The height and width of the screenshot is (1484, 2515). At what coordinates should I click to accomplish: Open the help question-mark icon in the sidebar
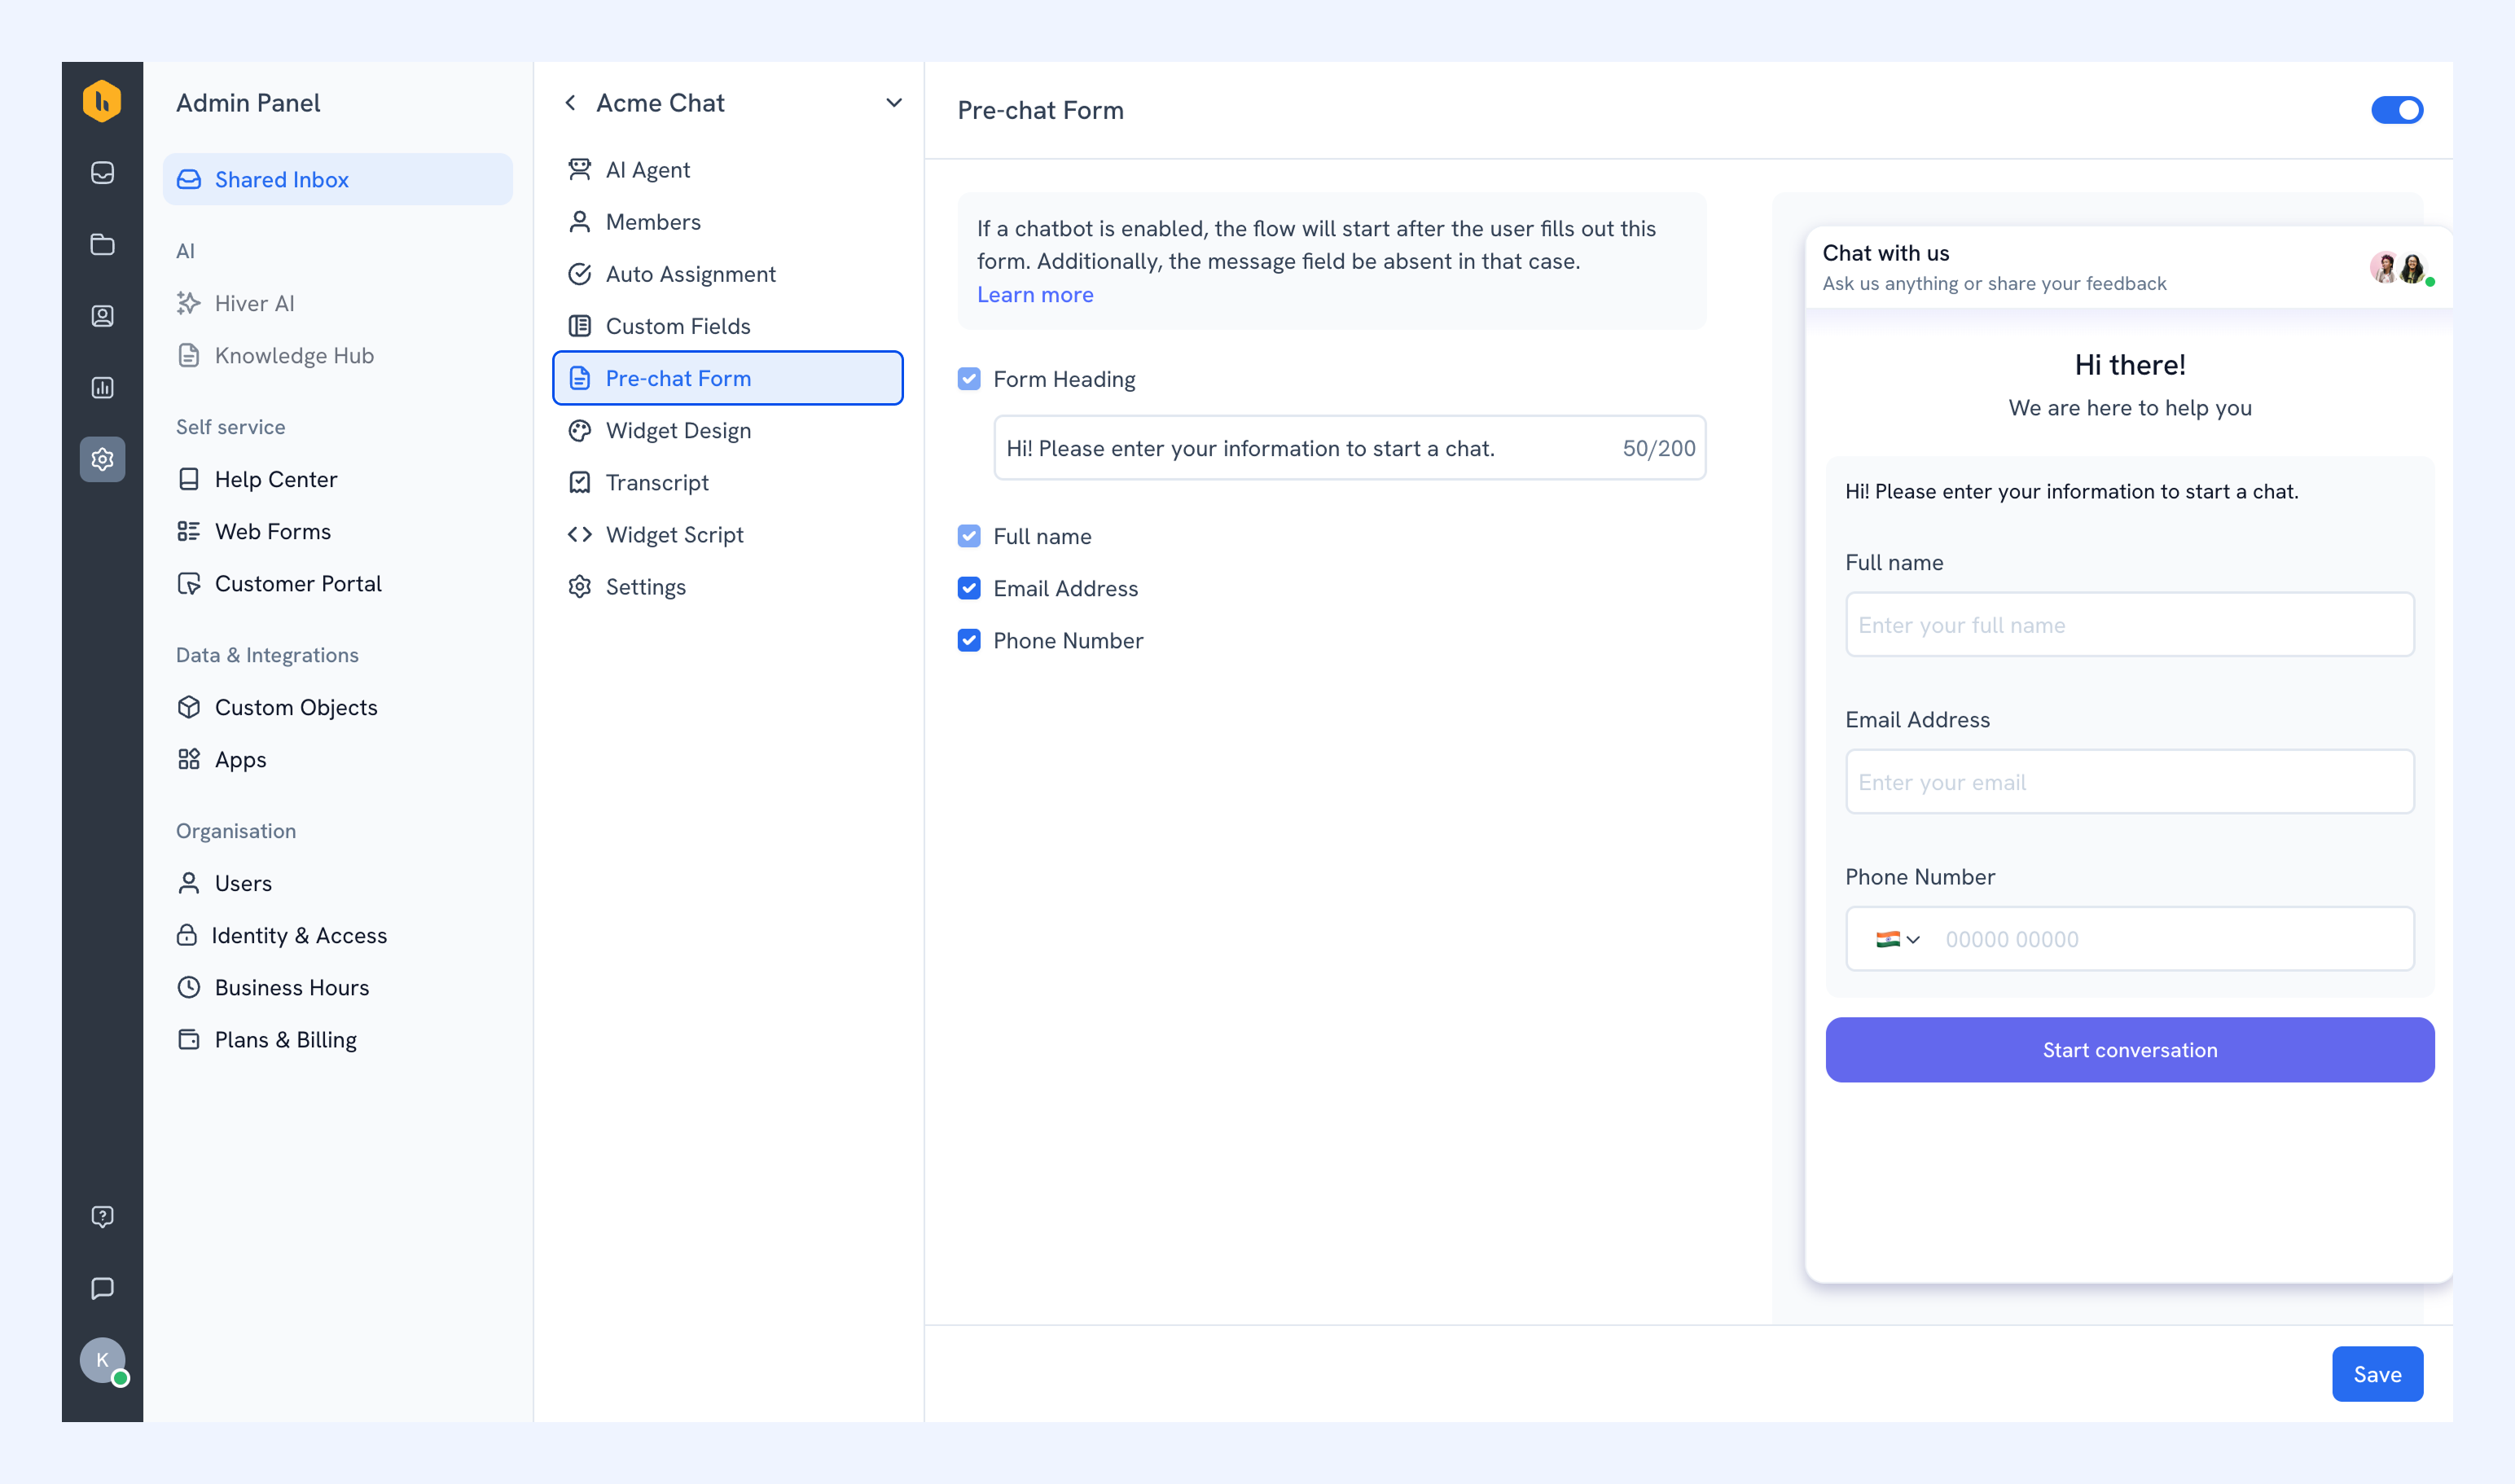(102, 1216)
